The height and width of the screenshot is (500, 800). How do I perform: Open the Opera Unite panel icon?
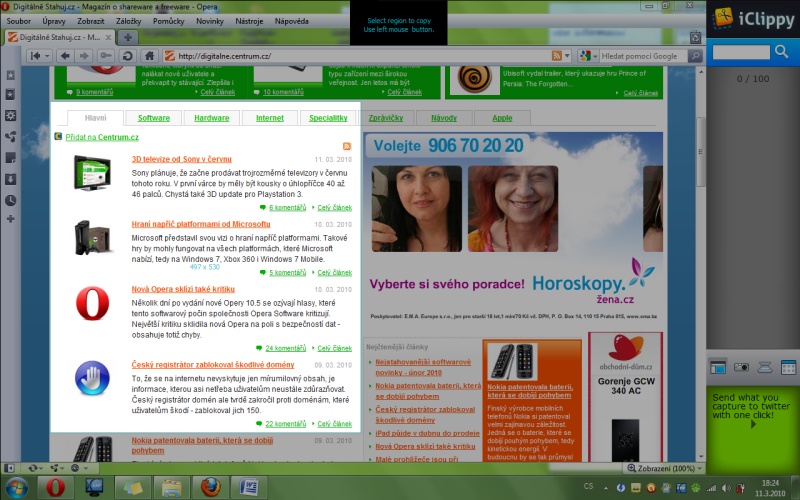pos(10,137)
